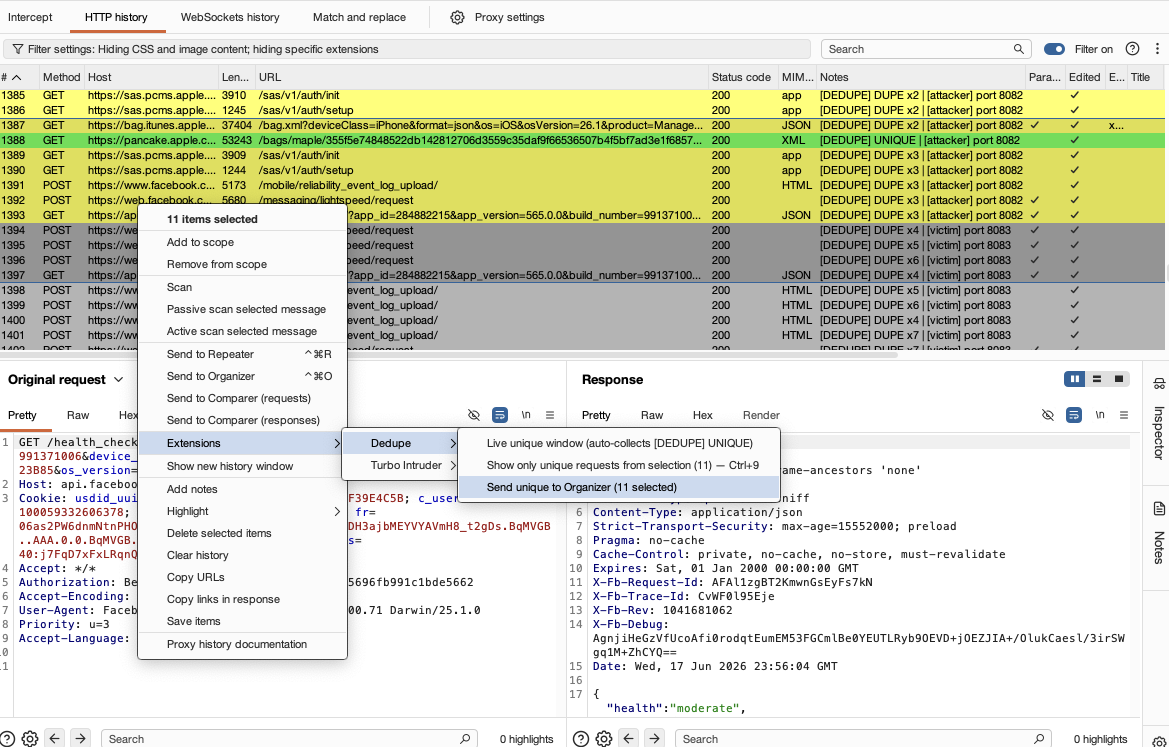Open the response pane hamburger menu icon
This screenshot has width=1169, height=747.
(x=1124, y=415)
